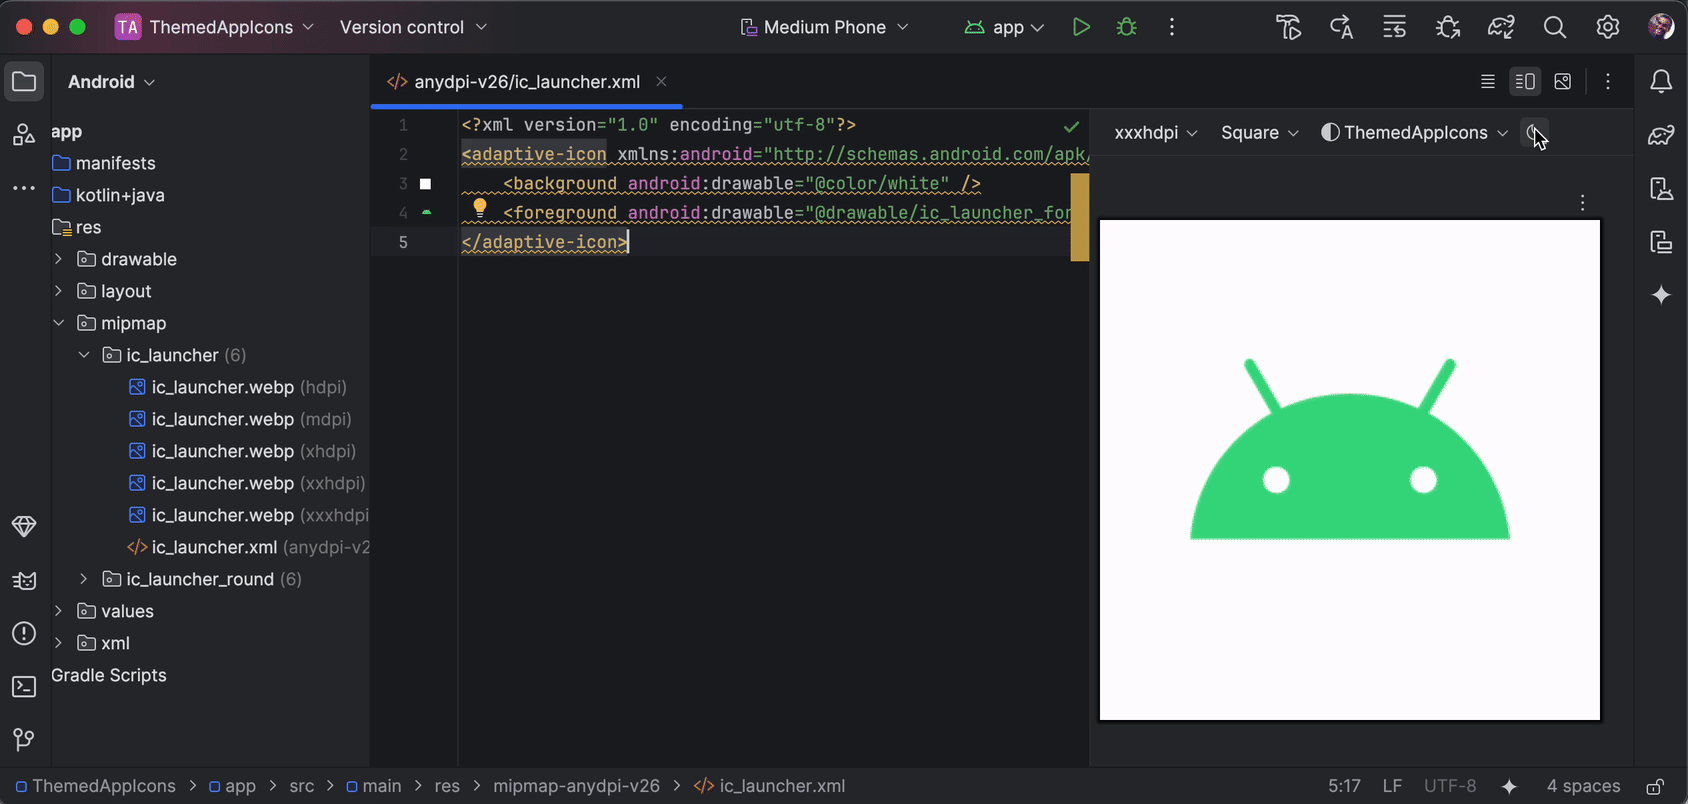
Task: Click the lightbulb quick-fix icon on line 4
Action: pyautogui.click(x=480, y=208)
